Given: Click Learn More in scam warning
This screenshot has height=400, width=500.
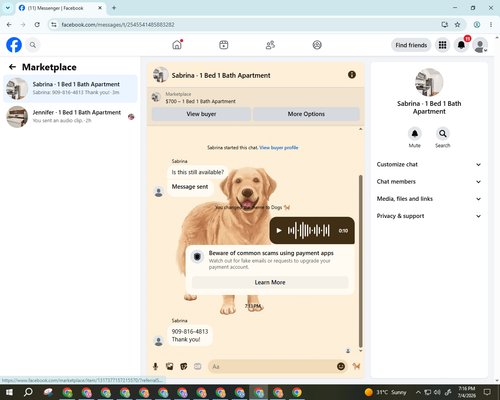Looking at the screenshot, I should 270,282.
